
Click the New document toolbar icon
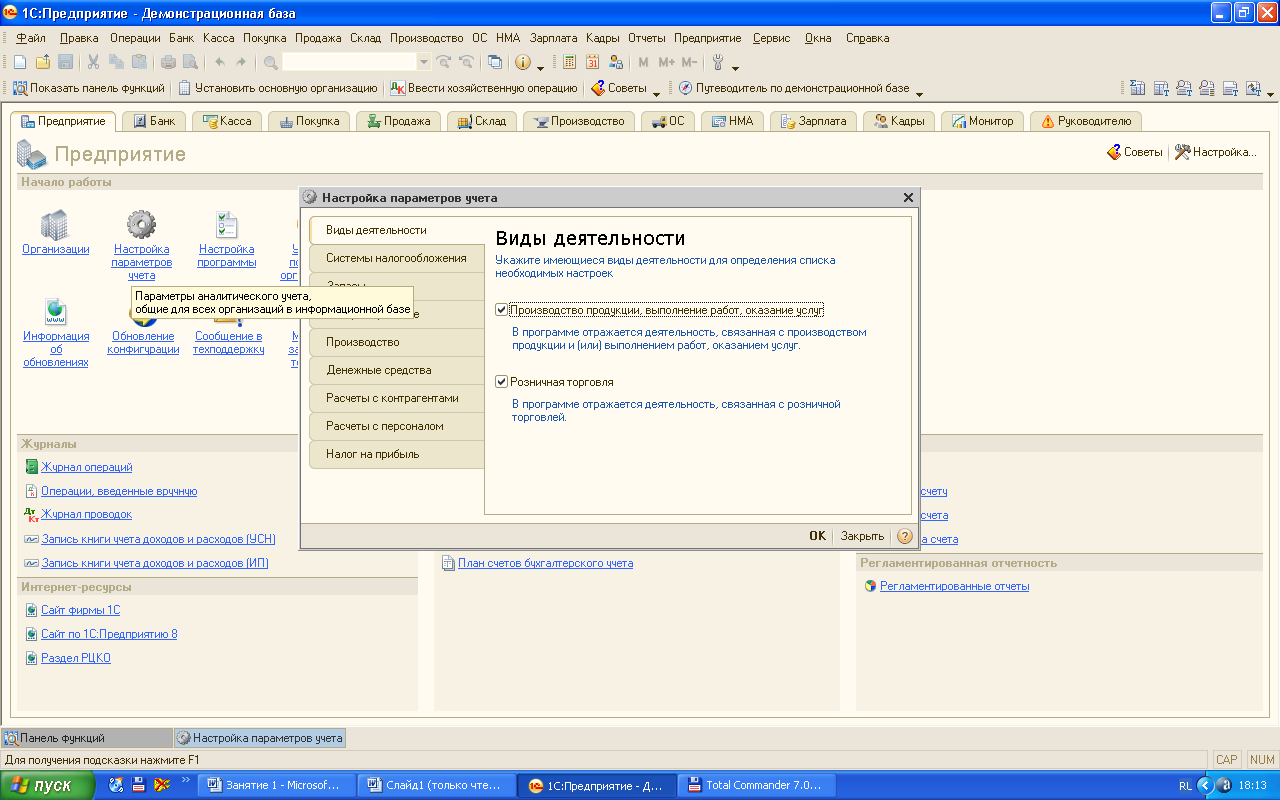coord(20,62)
